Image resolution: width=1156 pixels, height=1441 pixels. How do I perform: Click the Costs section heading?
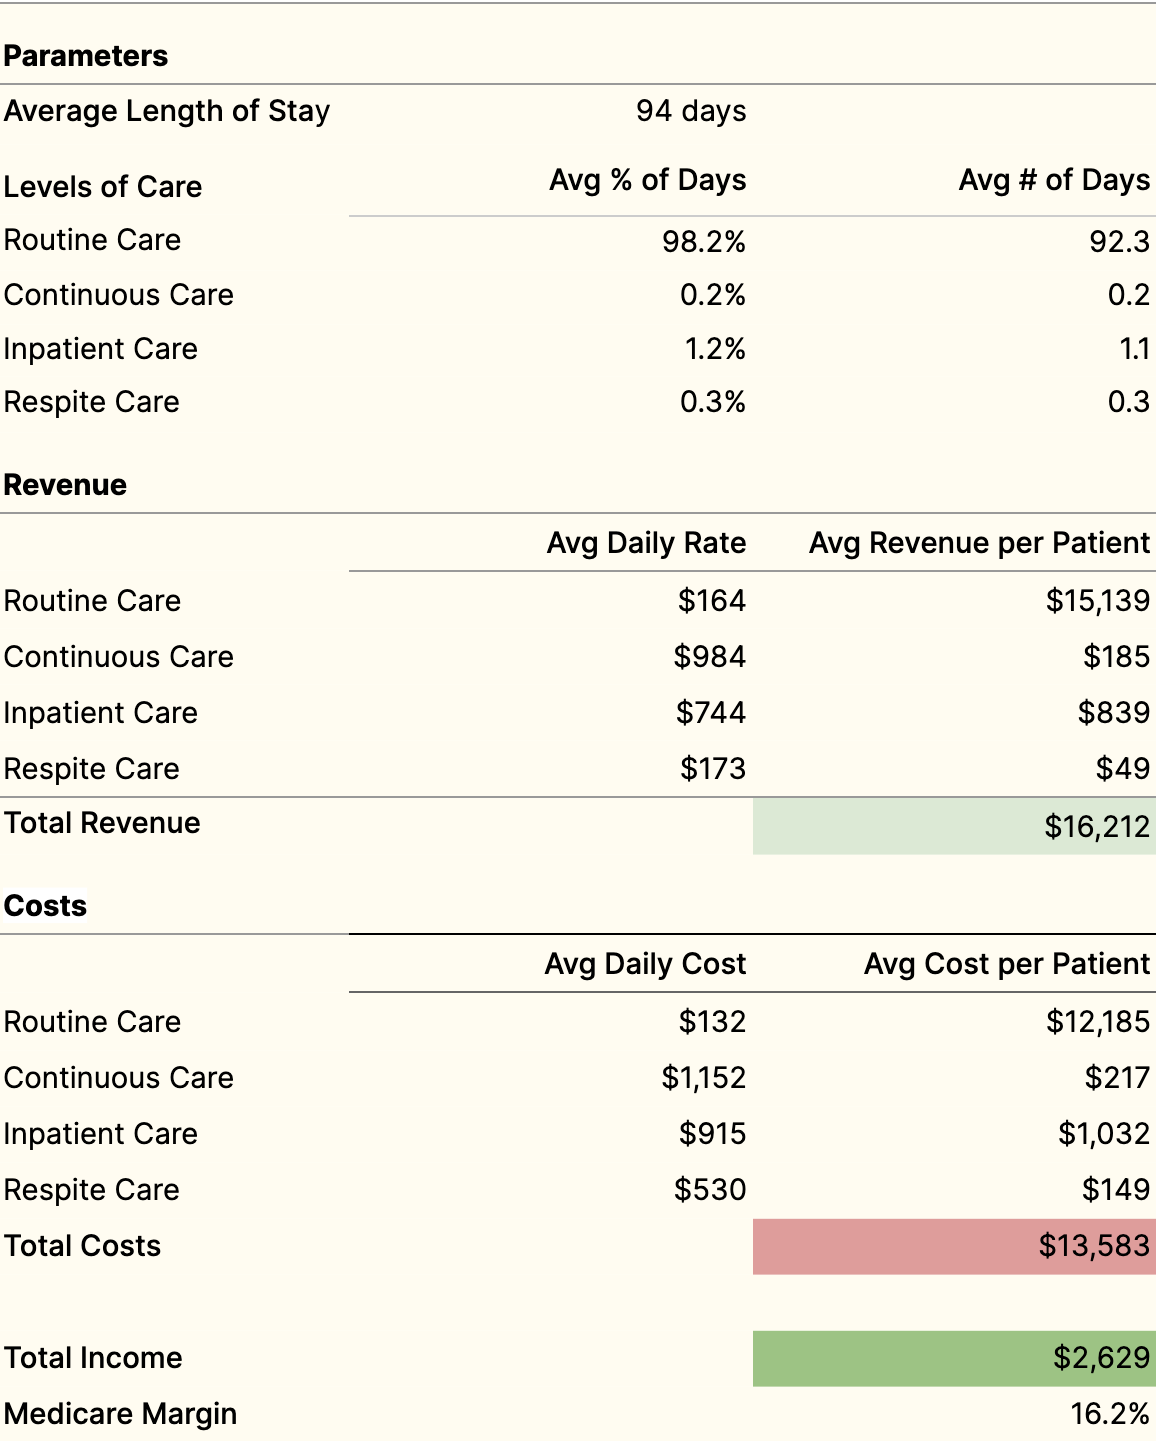tap(45, 906)
